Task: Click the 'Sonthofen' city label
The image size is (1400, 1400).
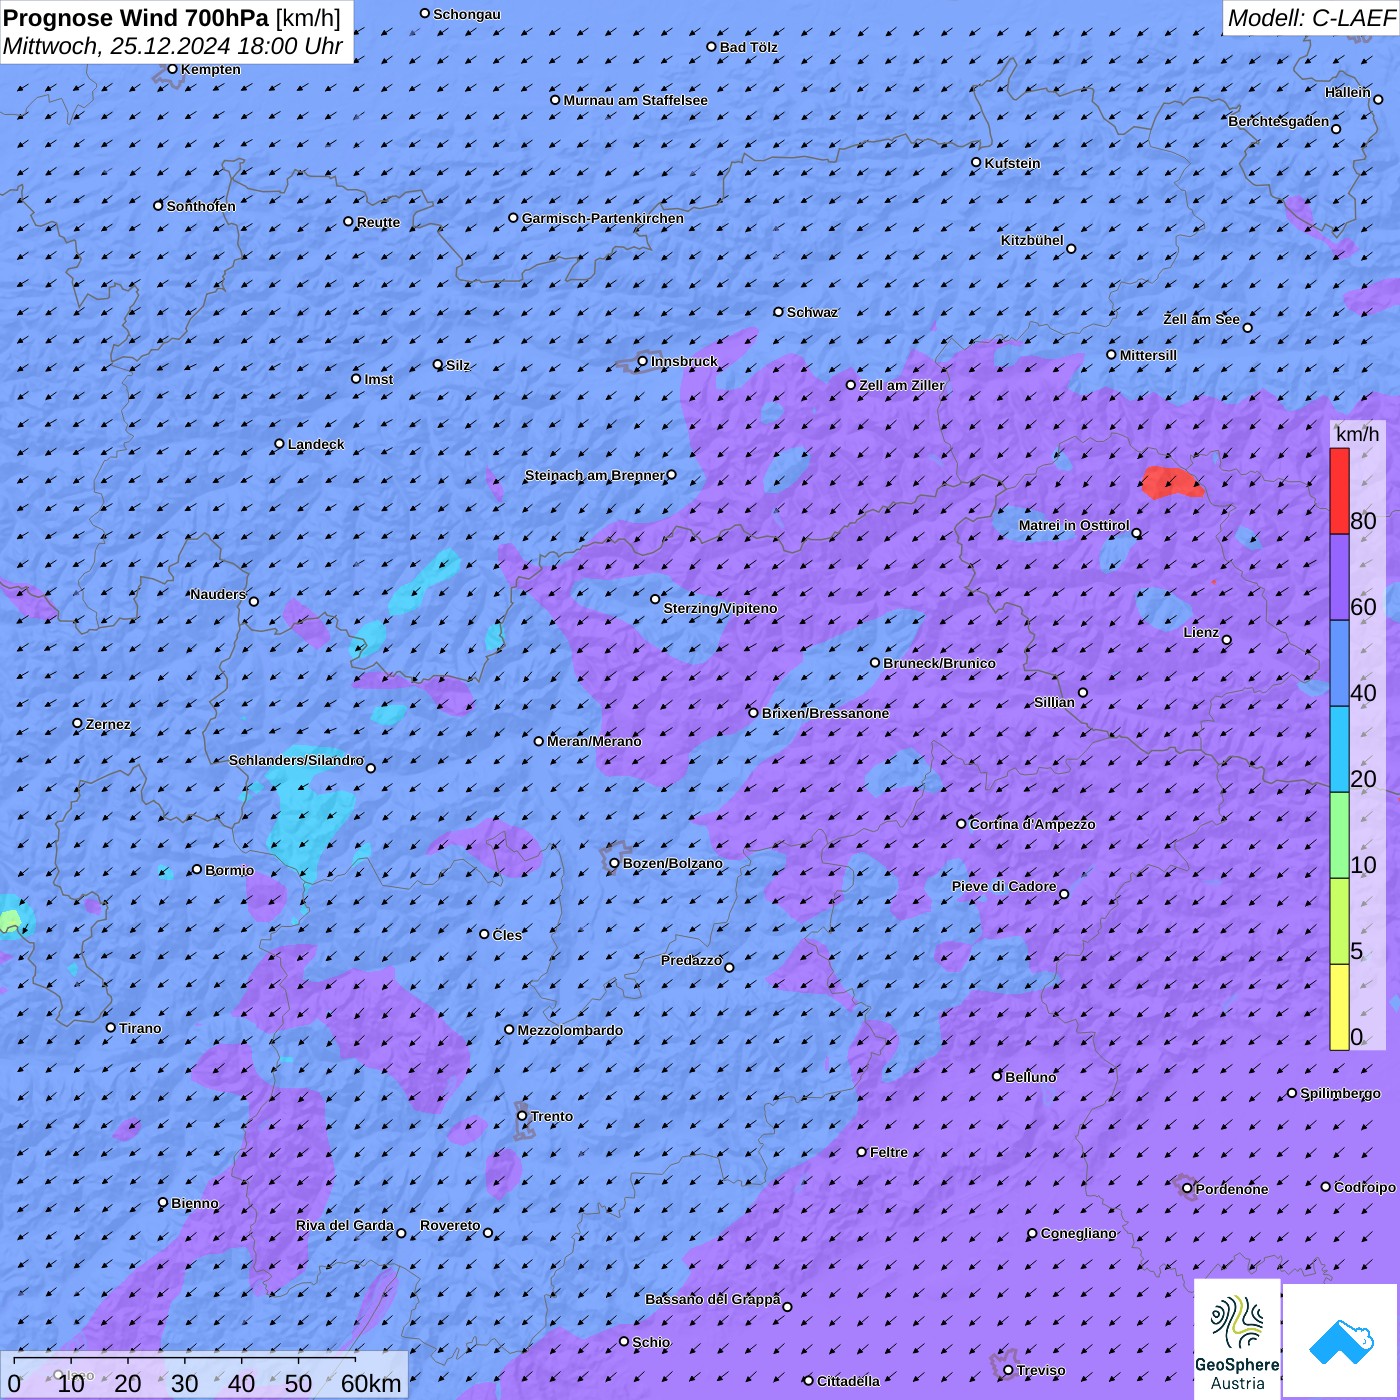Action: pyautogui.click(x=201, y=206)
